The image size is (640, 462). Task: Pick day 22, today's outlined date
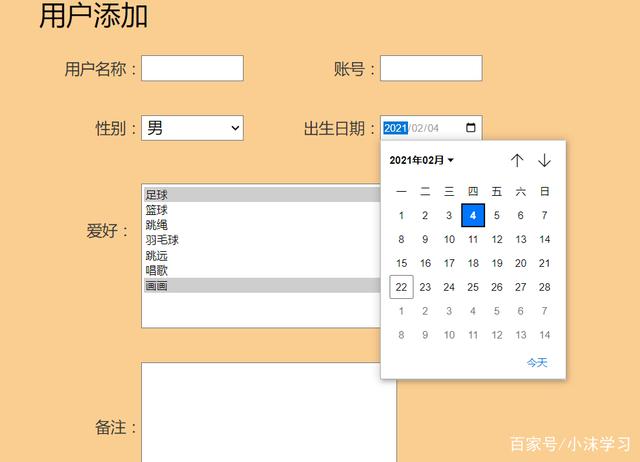point(401,287)
